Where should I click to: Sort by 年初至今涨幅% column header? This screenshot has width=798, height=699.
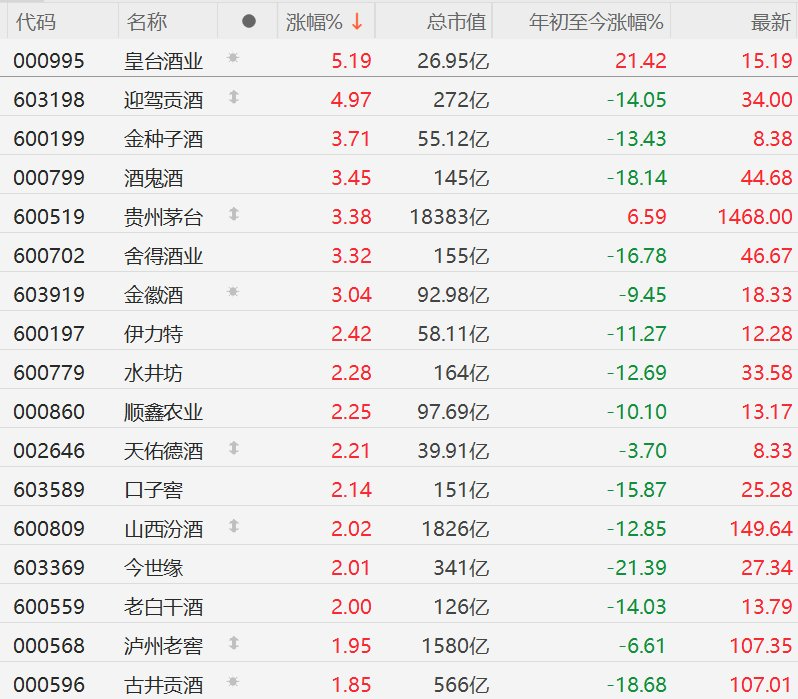(596, 21)
